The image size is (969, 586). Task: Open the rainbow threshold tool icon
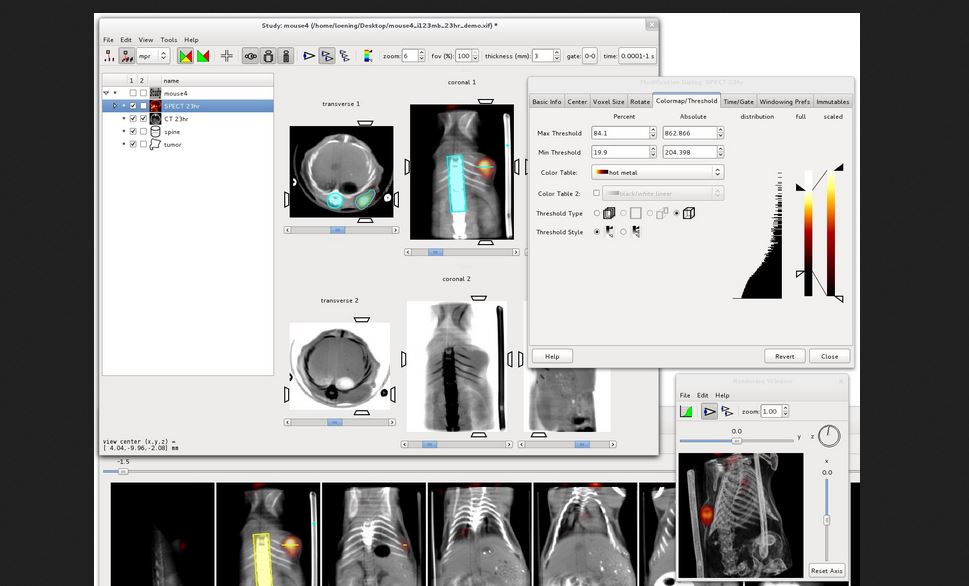(368, 56)
